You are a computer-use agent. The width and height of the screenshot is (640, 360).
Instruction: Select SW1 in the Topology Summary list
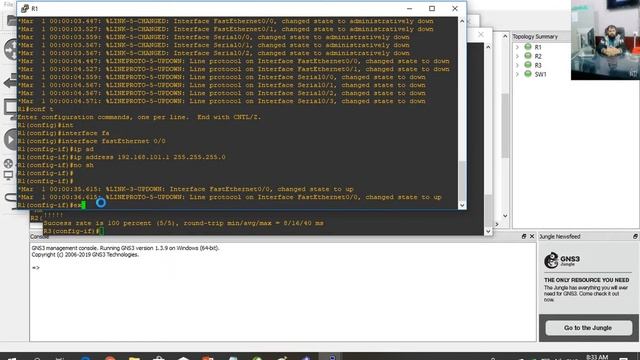tap(540, 74)
